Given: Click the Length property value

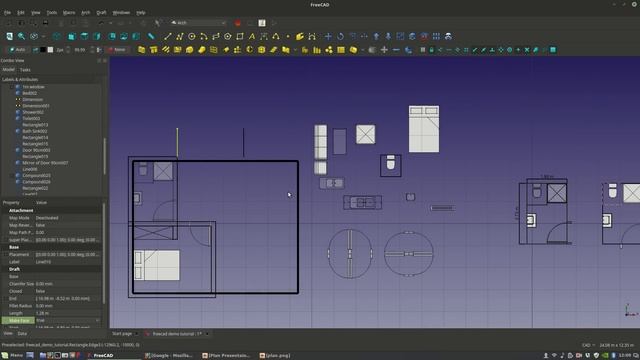Looking at the screenshot, I should click(x=67, y=313).
